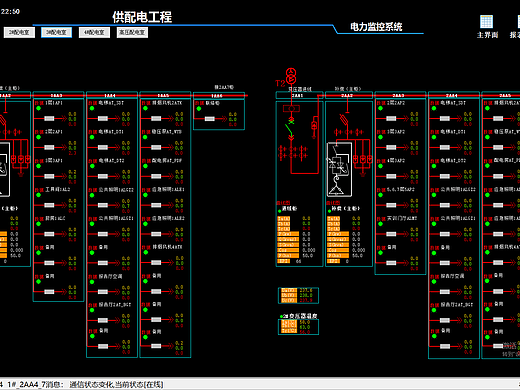Click the 22:50 clock display
The height and width of the screenshot is (390, 520).
coord(10,12)
